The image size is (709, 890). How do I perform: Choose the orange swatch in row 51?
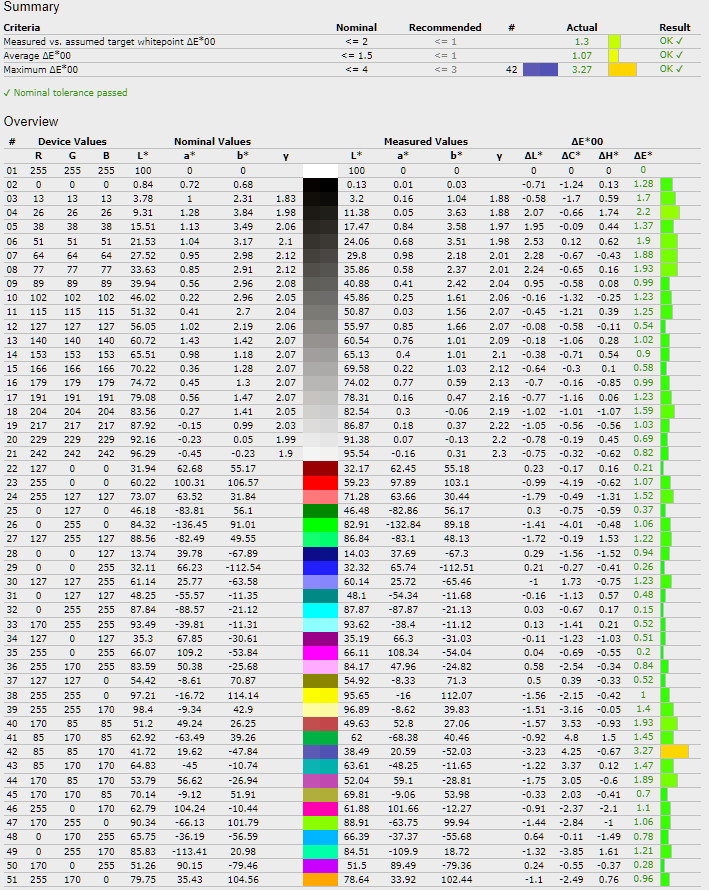click(320, 878)
